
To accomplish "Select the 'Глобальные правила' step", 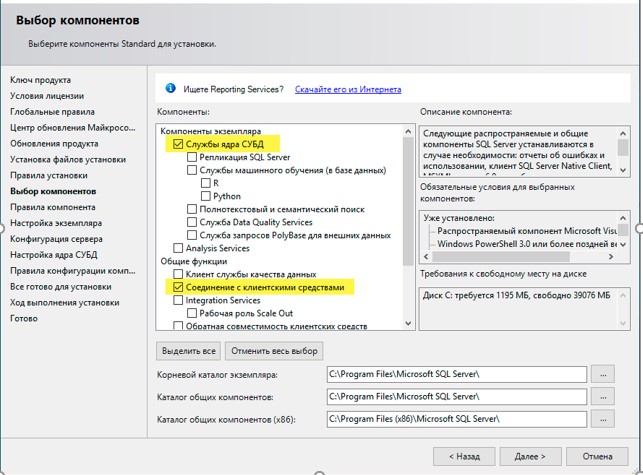I will point(52,112).
